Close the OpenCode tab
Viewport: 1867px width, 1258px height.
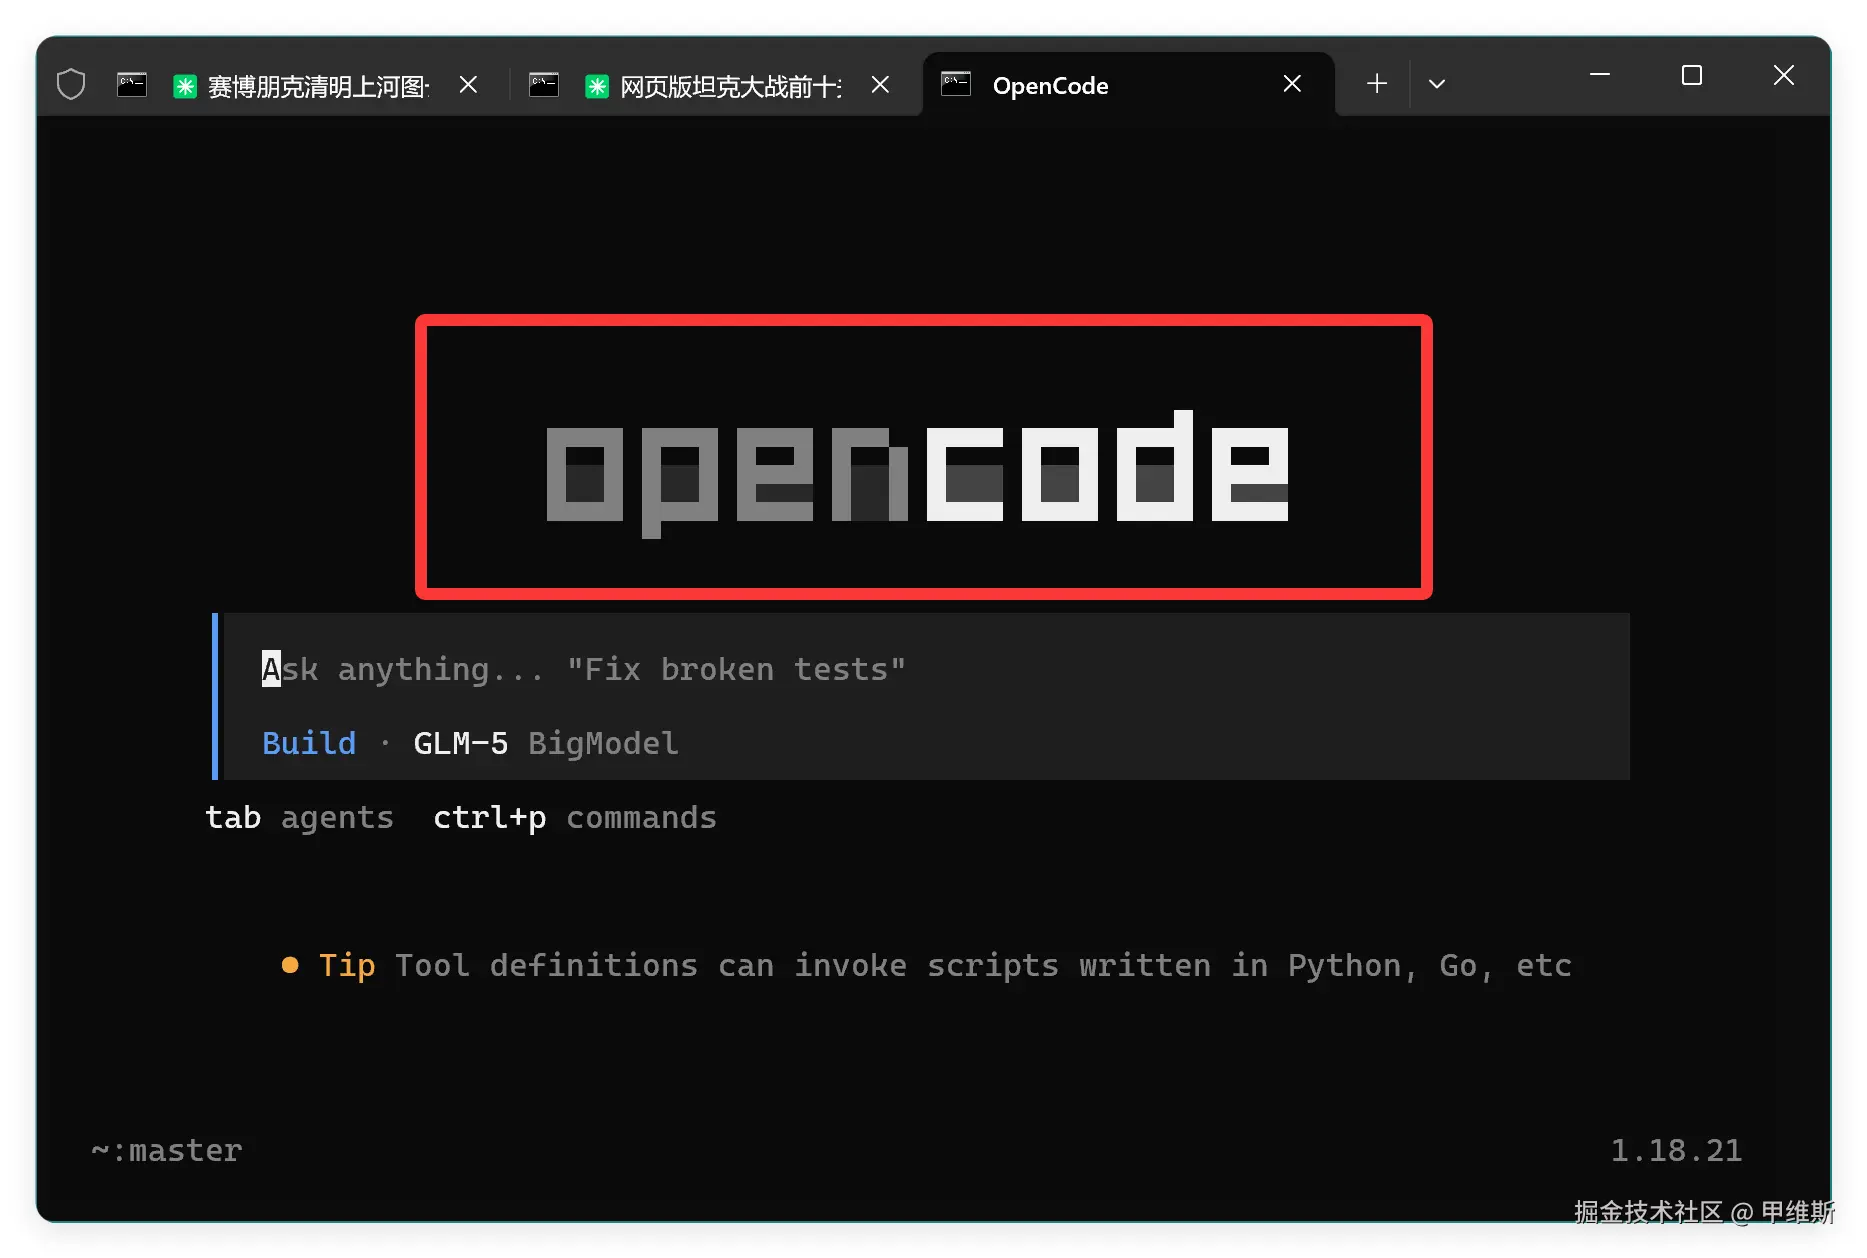coord(1292,84)
